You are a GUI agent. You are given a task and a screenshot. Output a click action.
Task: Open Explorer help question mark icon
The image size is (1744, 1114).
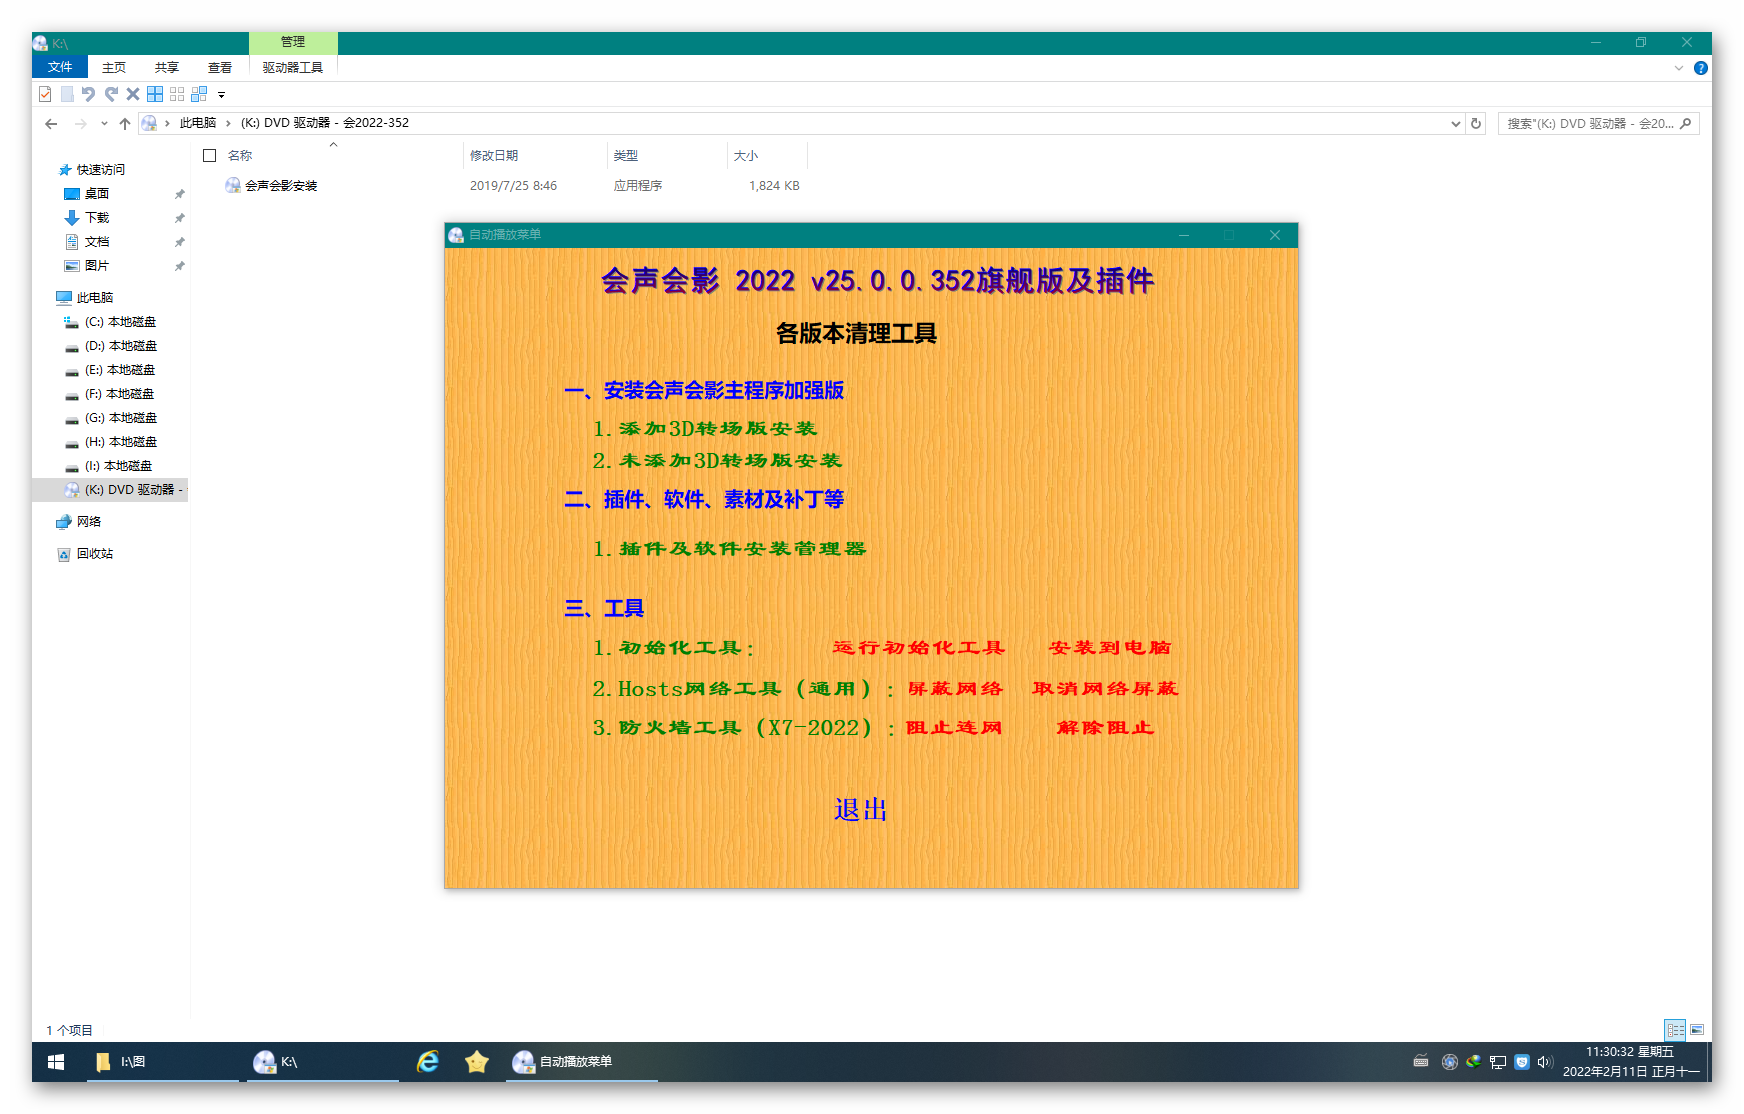click(1701, 68)
